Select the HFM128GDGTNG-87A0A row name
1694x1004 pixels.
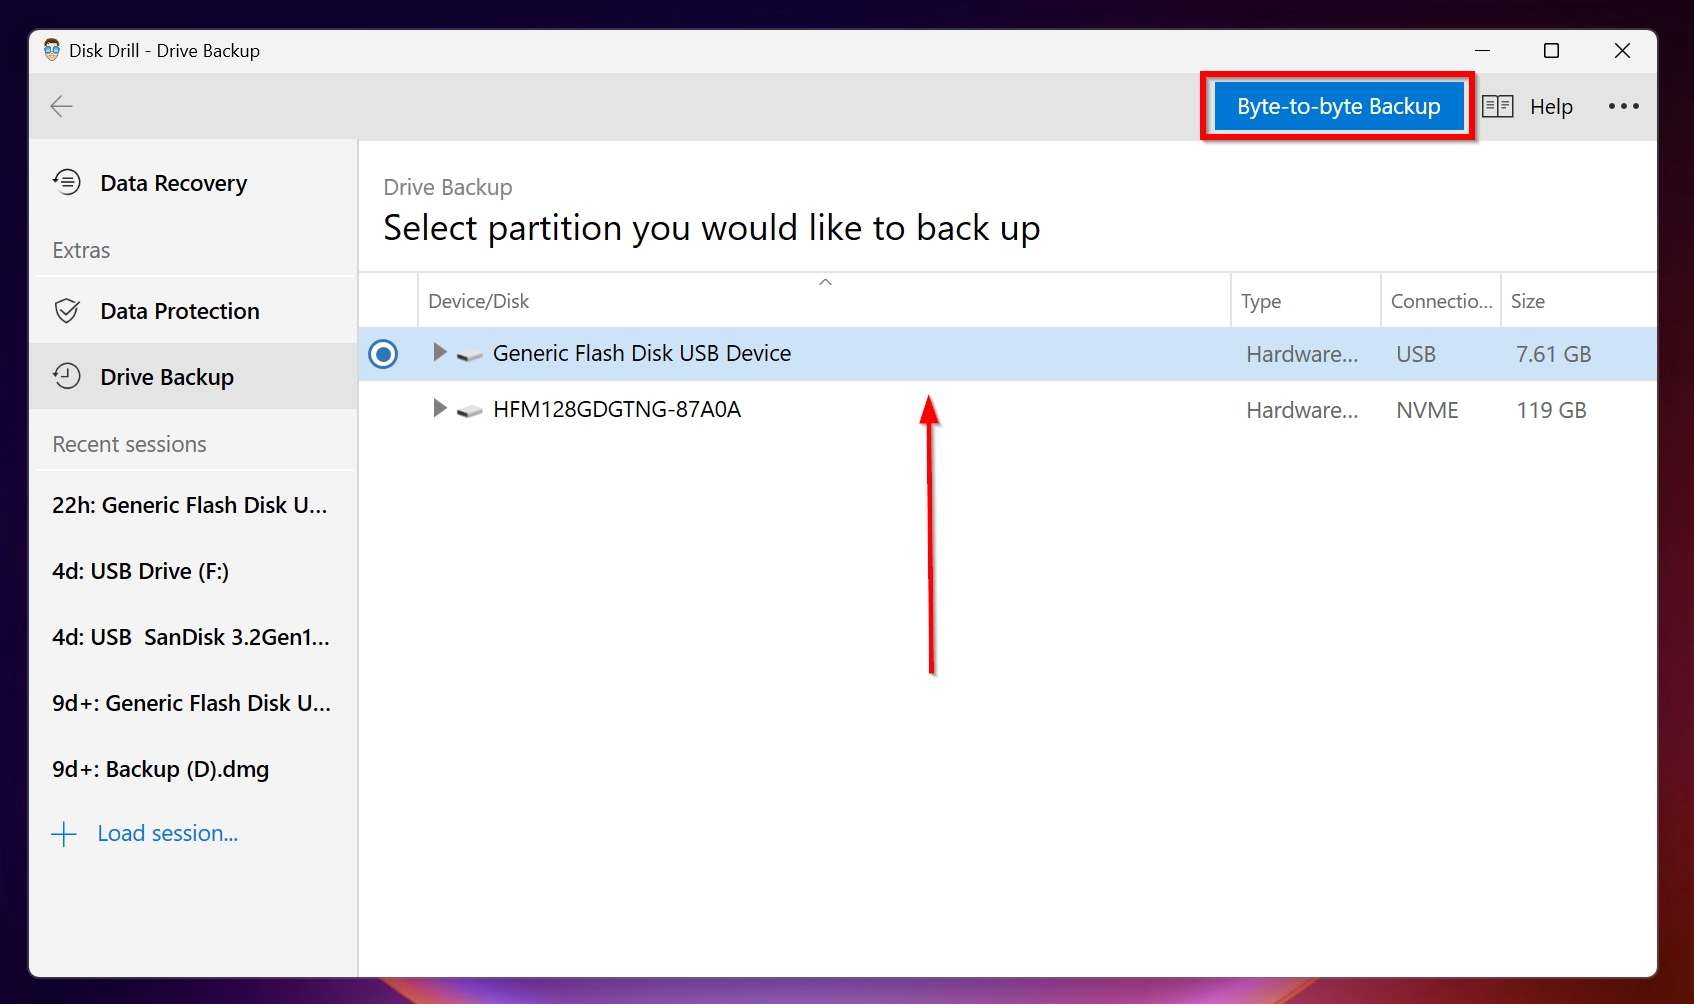click(x=617, y=409)
